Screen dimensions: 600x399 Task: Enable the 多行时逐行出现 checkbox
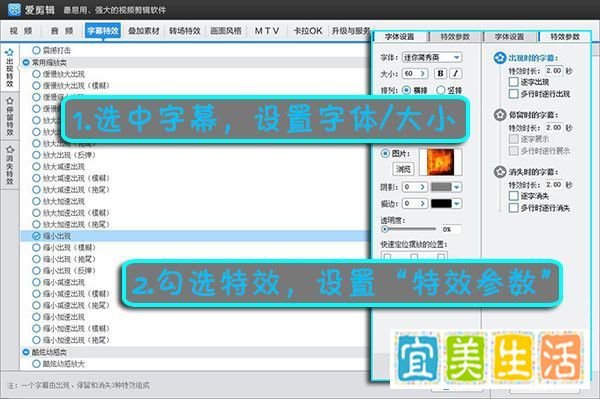[x=514, y=94]
